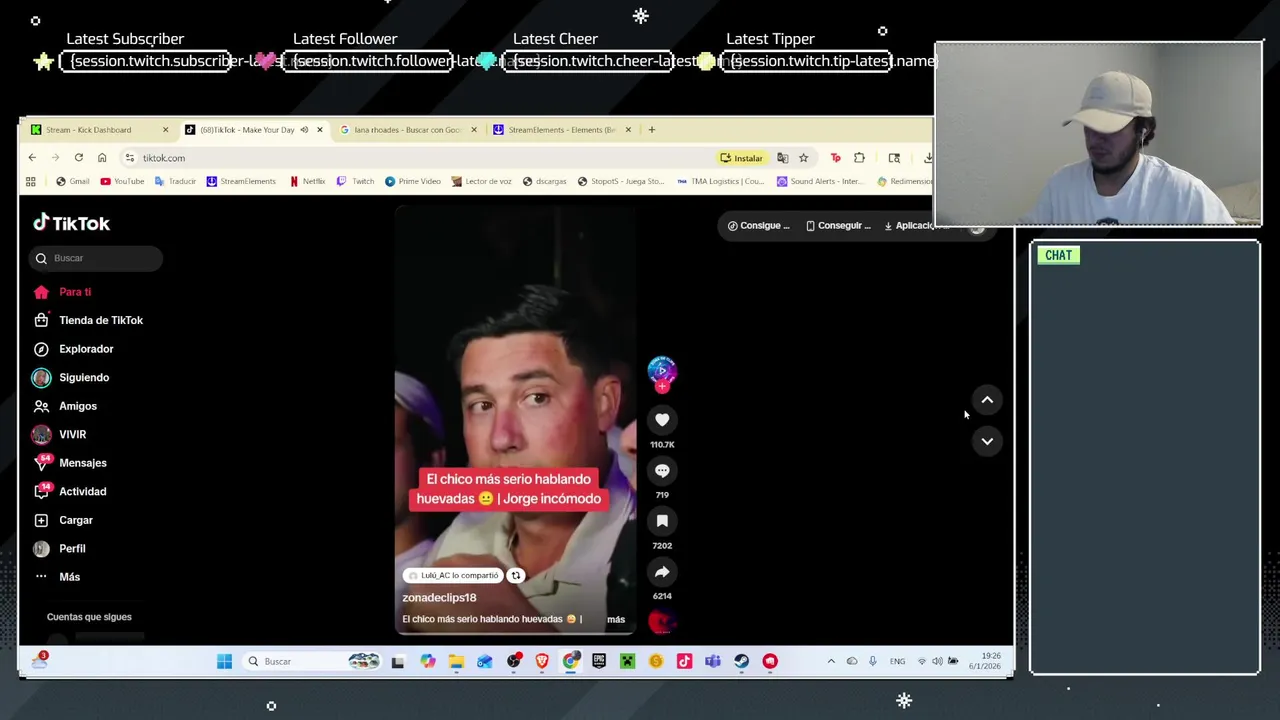
Task: Click Conseguir app button in TikTok header
Action: (839, 226)
